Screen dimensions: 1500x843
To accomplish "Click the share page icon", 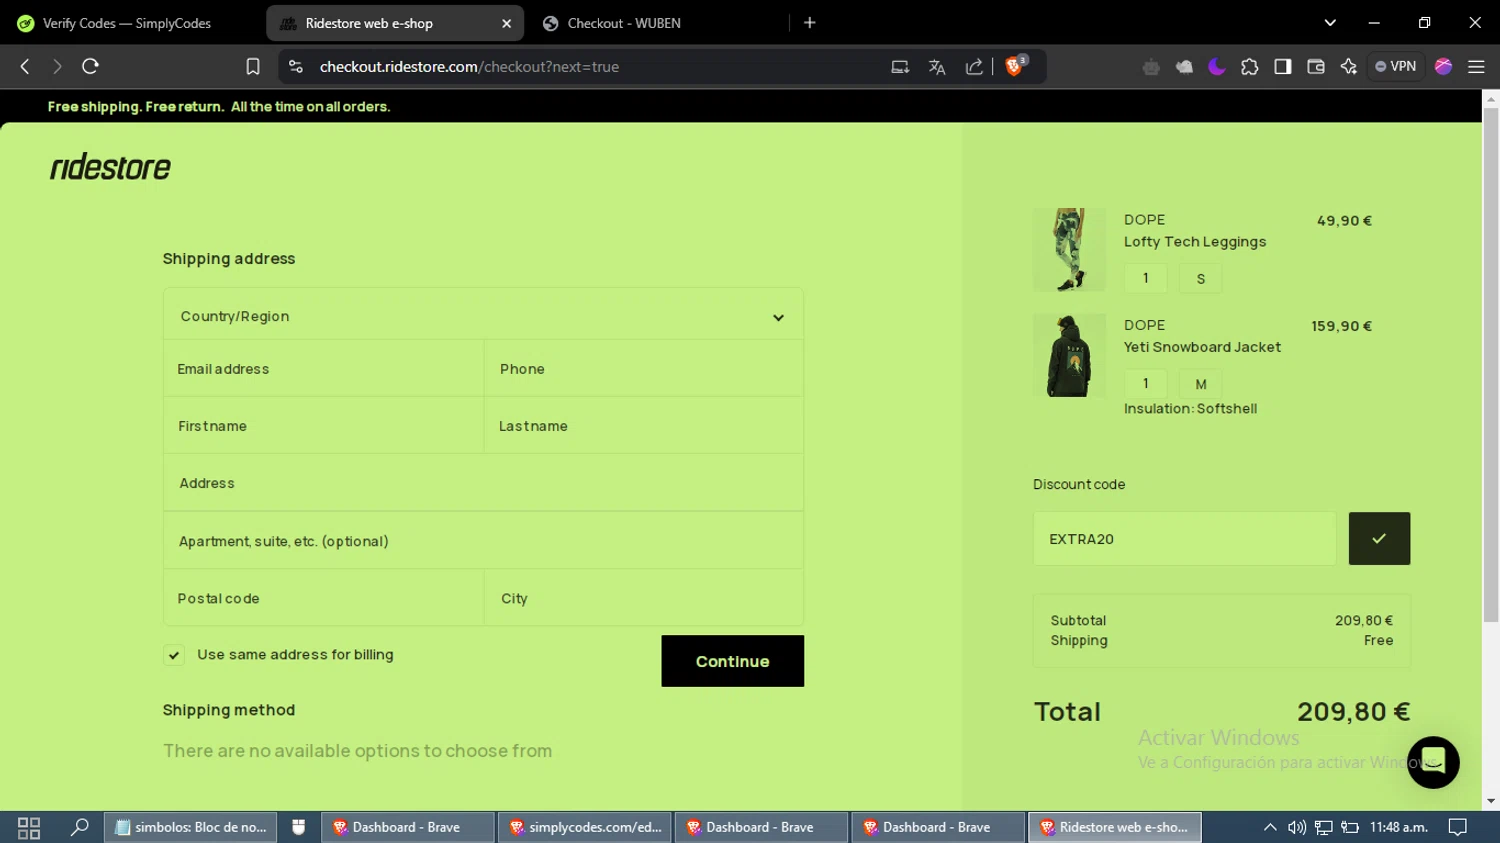I will click(974, 67).
